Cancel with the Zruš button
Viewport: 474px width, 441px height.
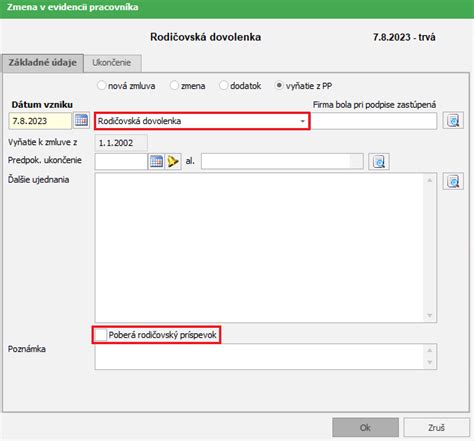[436, 427]
